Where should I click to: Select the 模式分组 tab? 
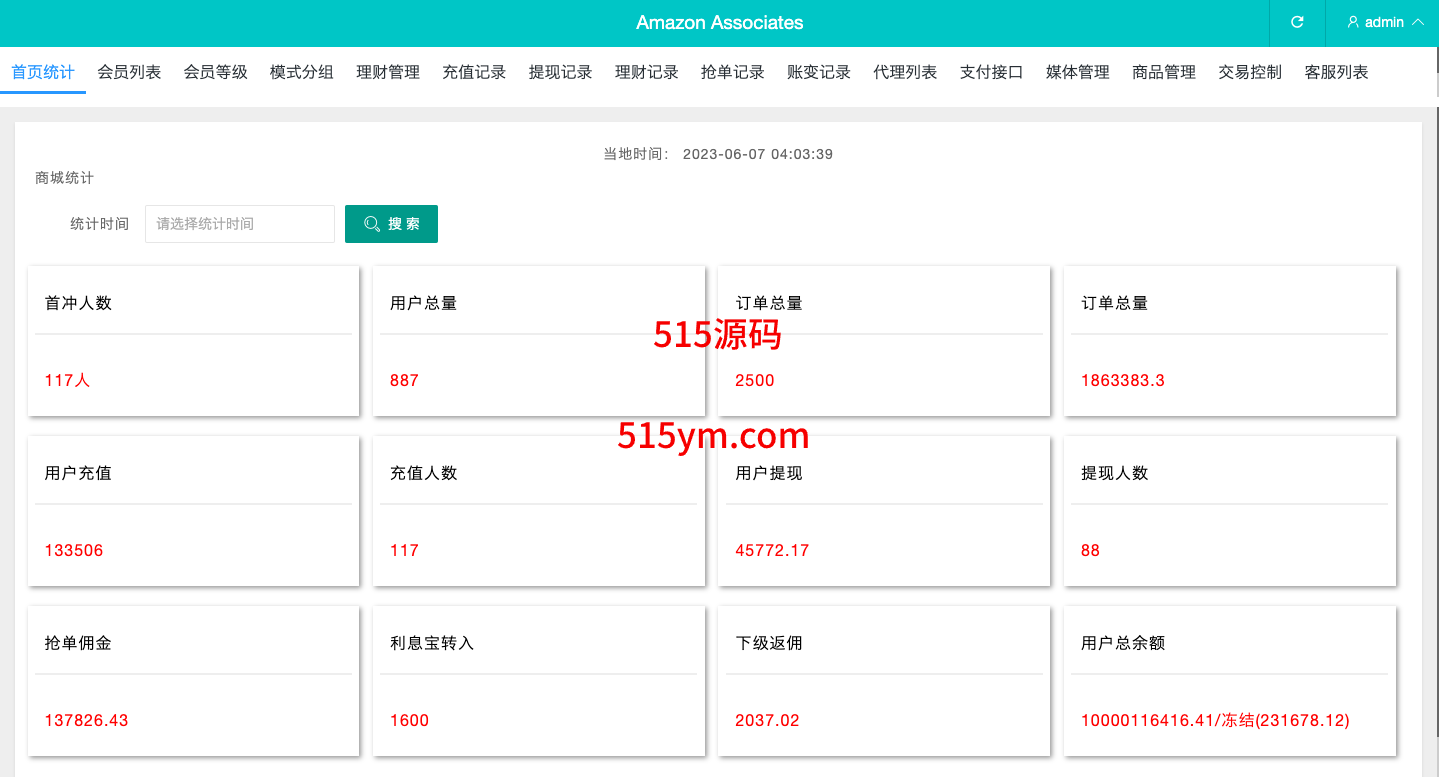(x=301, y=72)
